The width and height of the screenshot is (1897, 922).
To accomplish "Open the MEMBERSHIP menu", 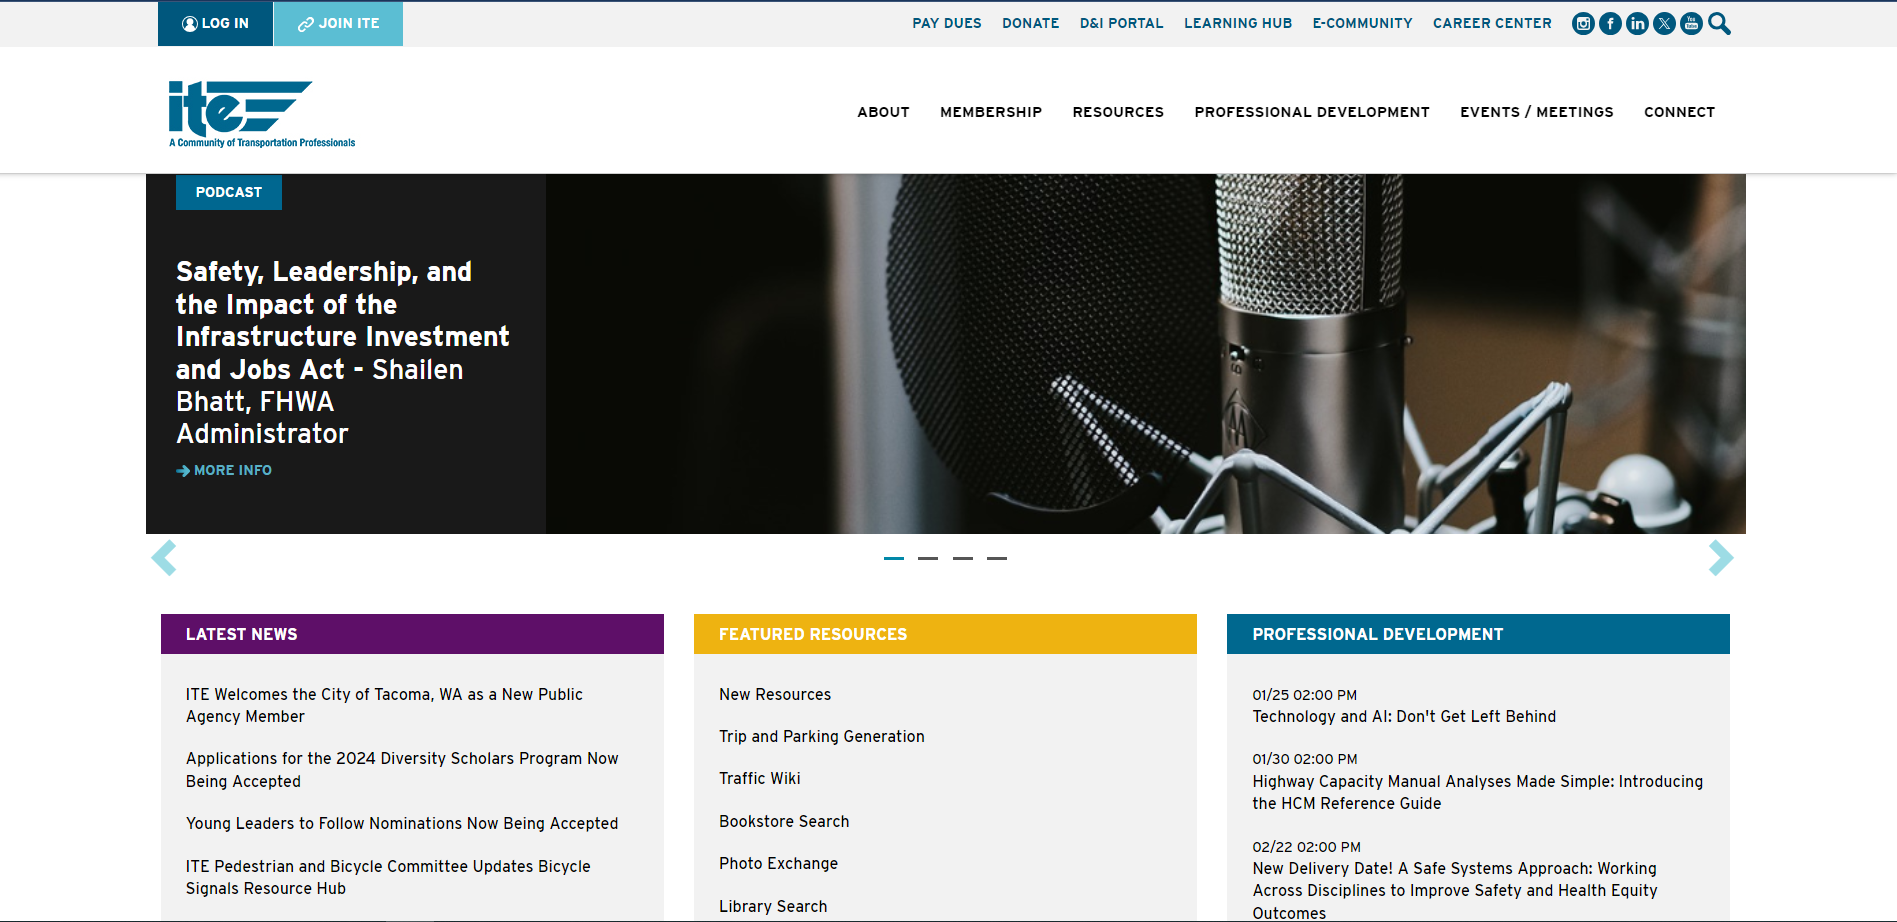I will 991,112.
